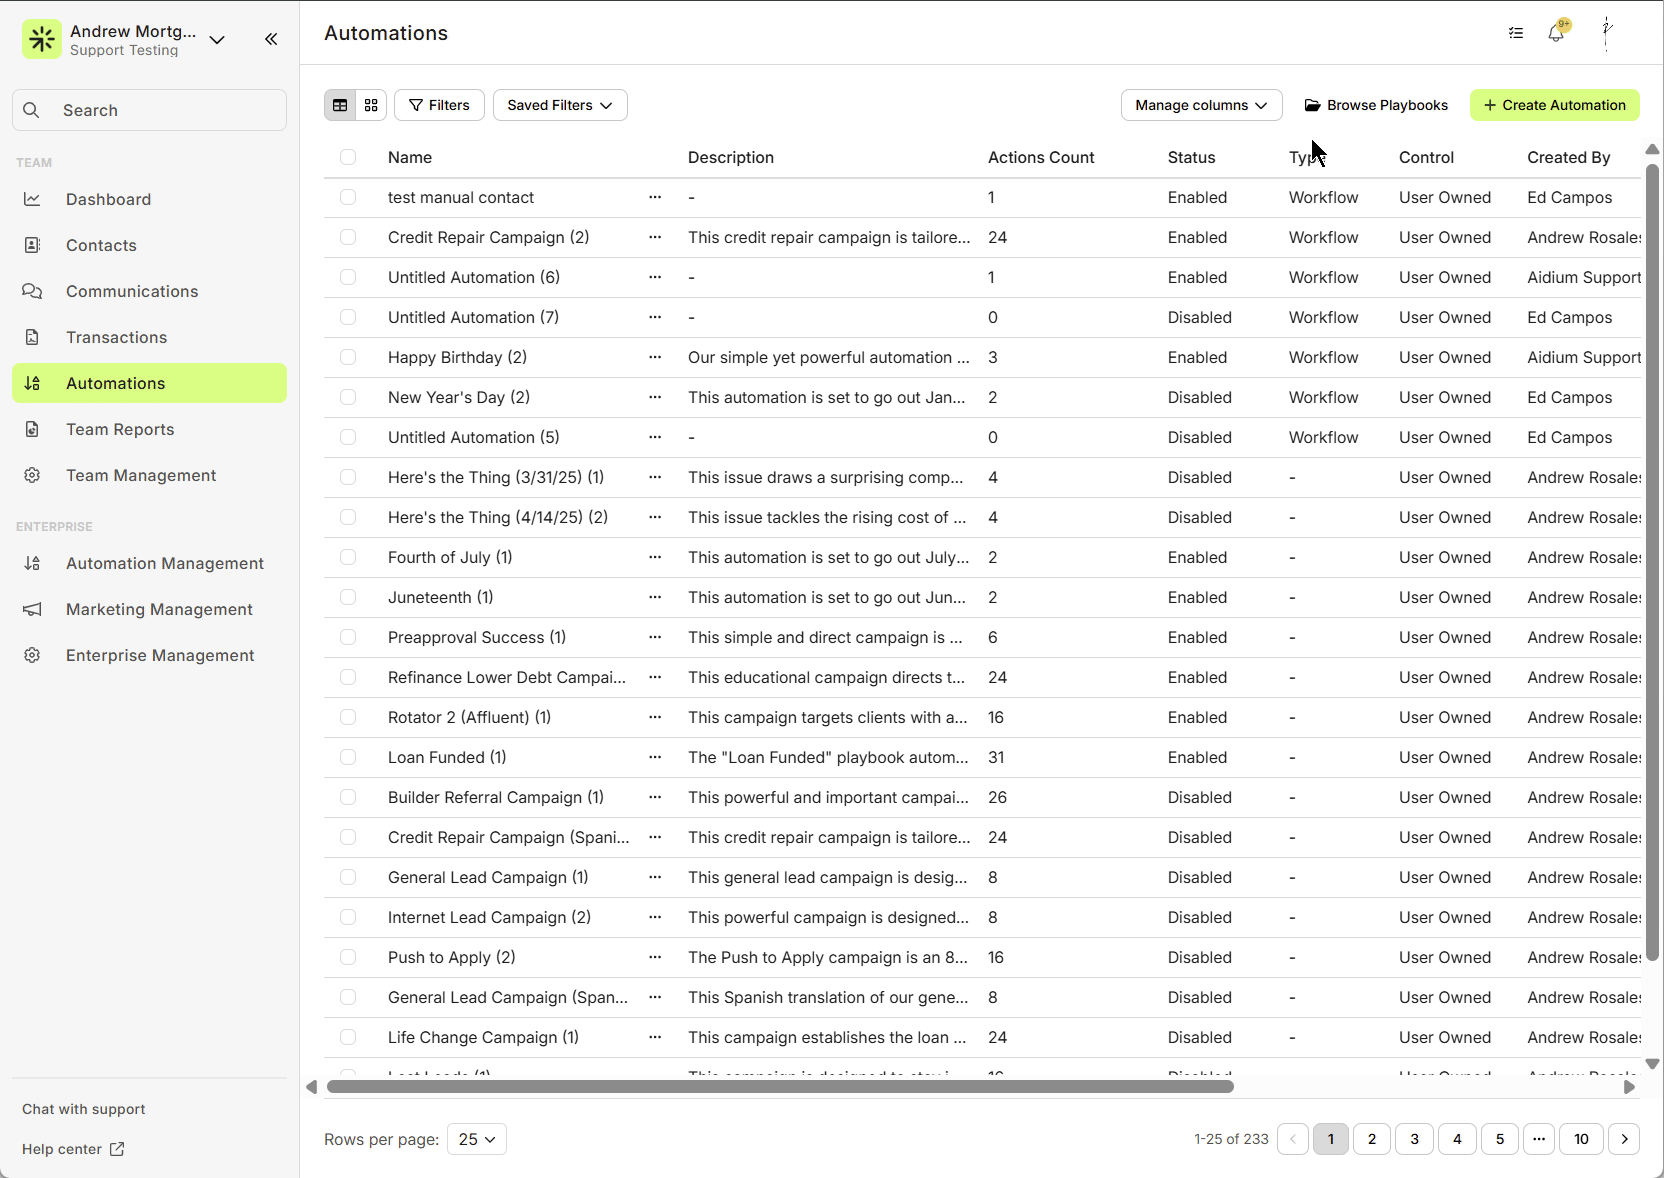This screenshot has height=1178, width=1664.
Task: Open Enterprise Management settings
Action: coord(159,655)
